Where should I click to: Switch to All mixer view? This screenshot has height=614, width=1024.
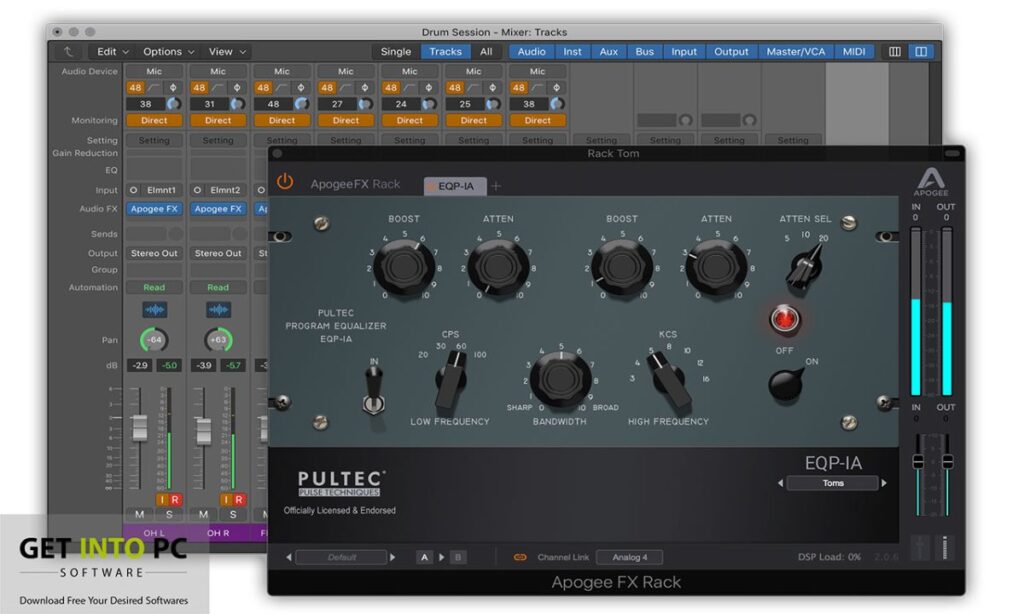tap(486, 52)
